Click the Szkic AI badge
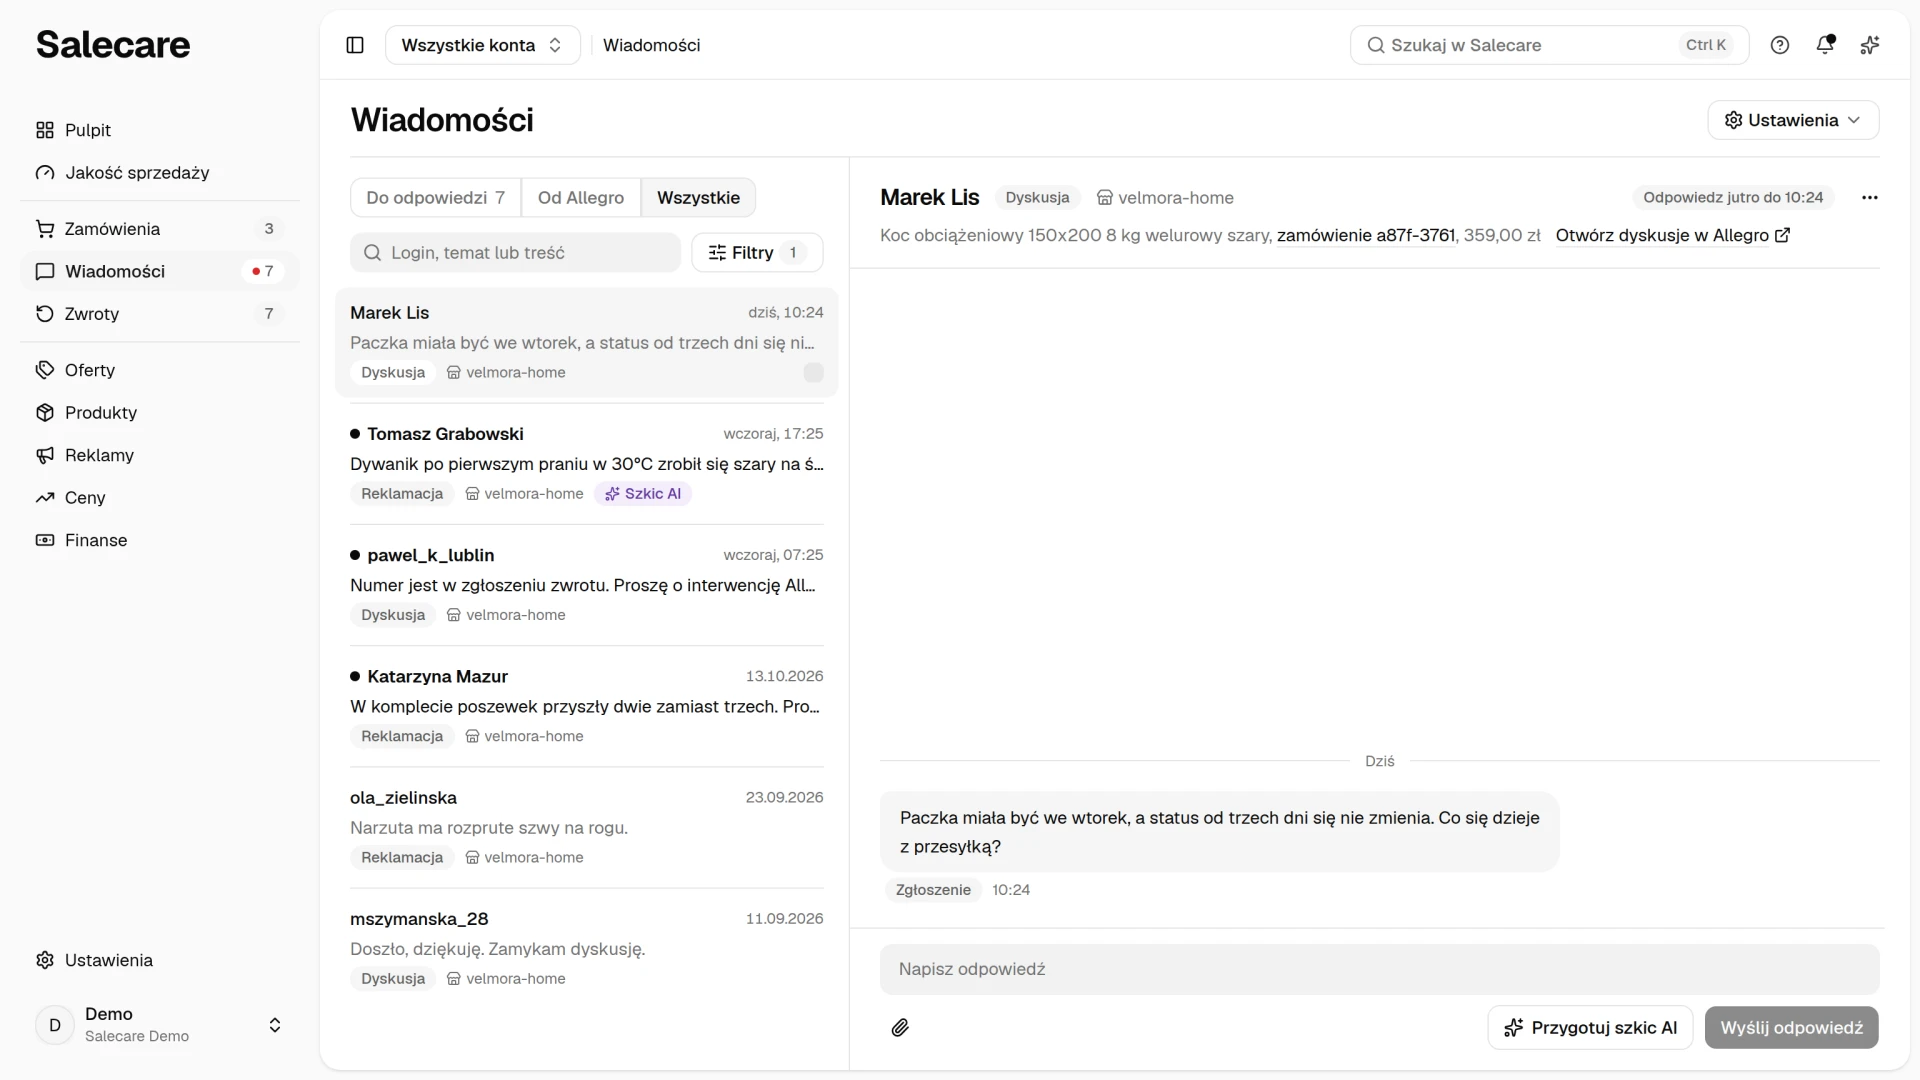The image size is (1920, 1080). click(x=643, y=494)
